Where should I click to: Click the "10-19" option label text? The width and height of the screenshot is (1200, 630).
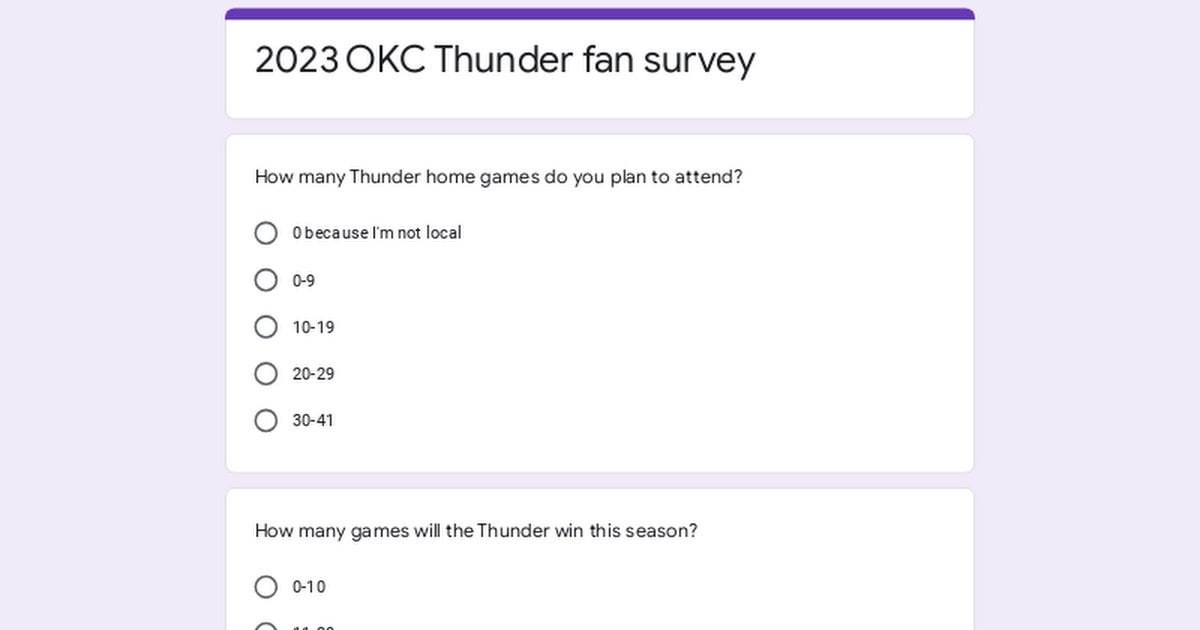[x=313, y=328]
